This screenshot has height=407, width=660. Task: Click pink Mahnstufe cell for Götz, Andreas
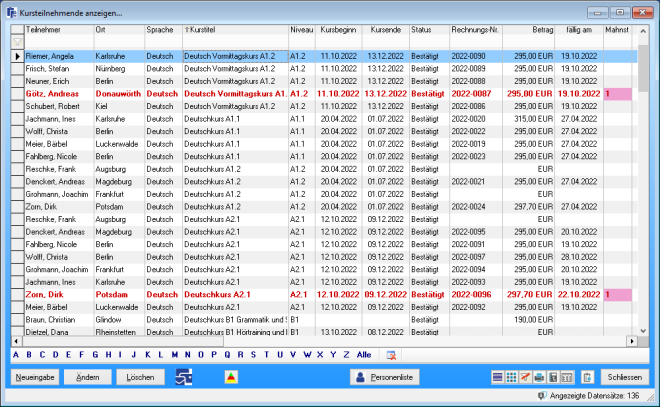(x=617, y=93)
